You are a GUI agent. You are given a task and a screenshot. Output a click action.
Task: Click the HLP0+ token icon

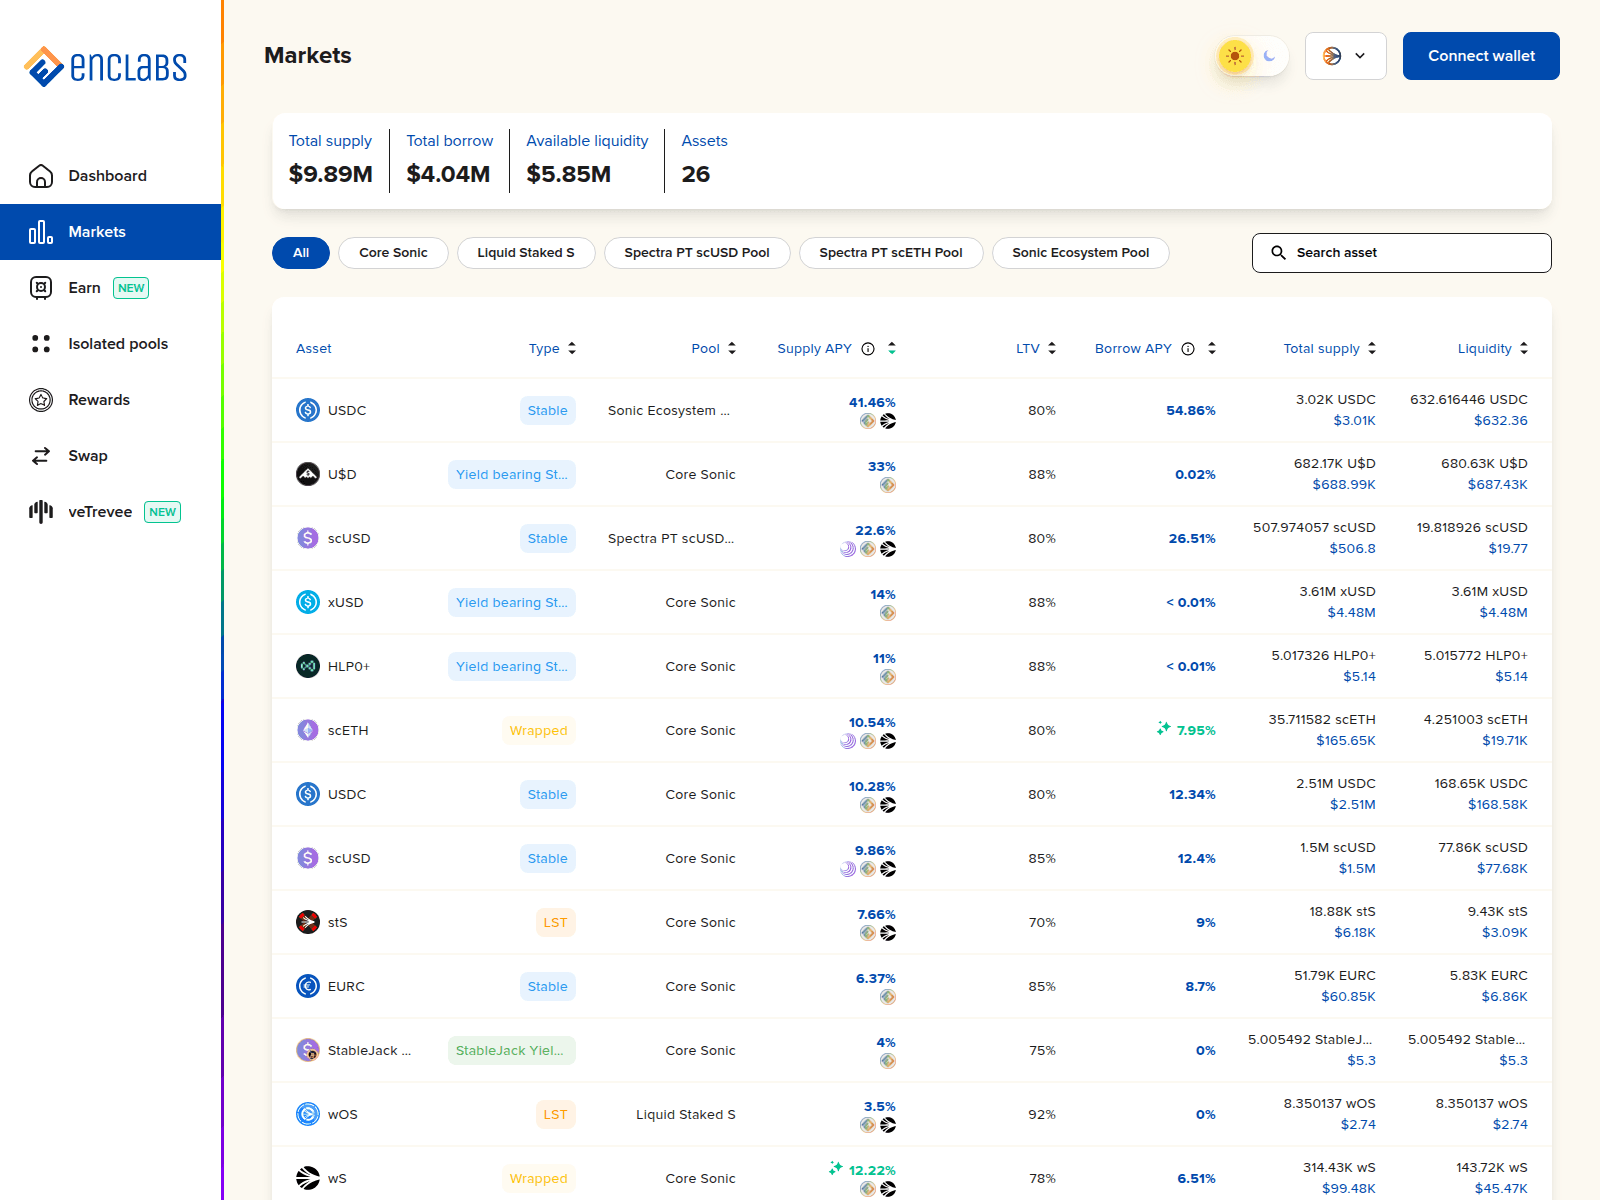coord(308,666)
